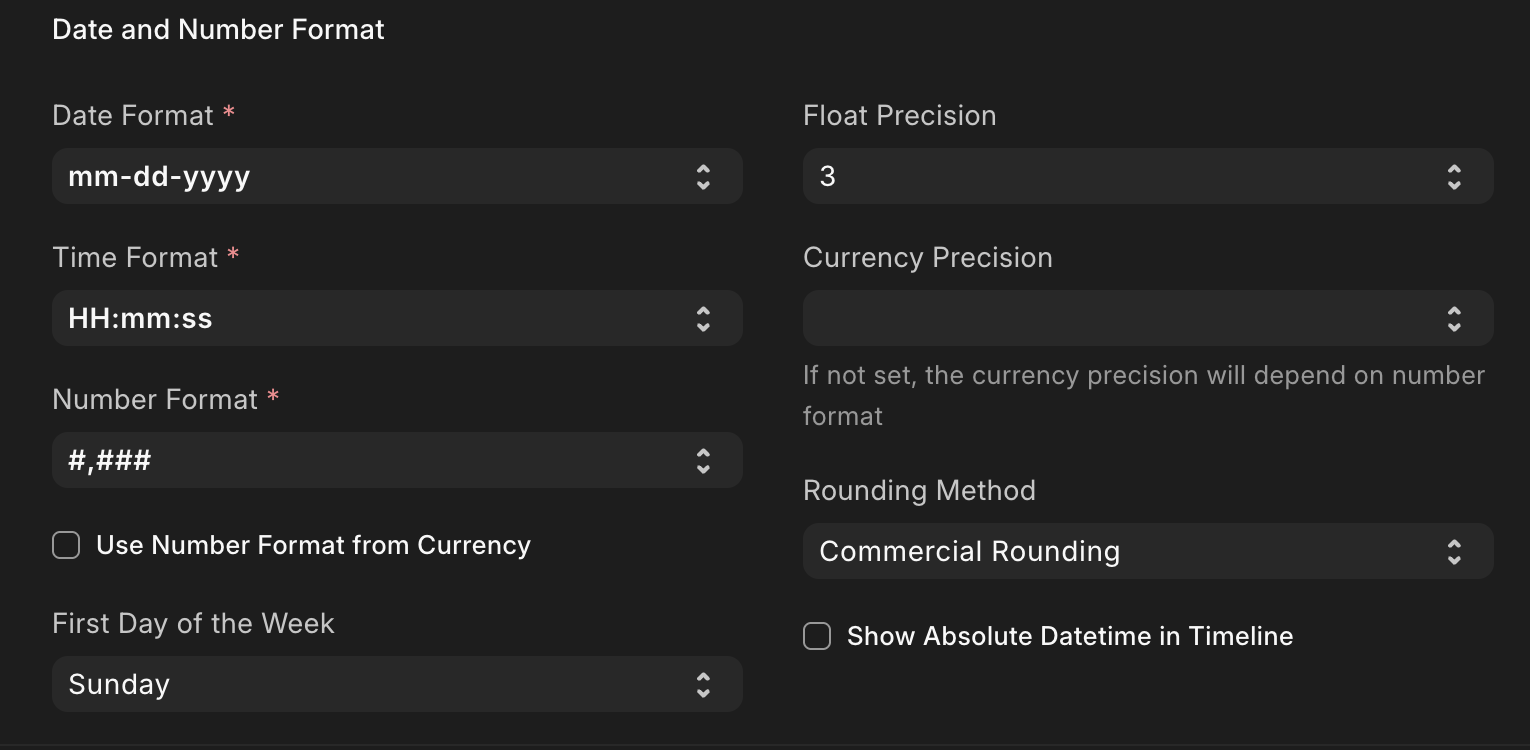The height and width of the screenshot is (750, 1530).
Task: Click the chevron icon in Time Format field
Action: [703, 319]
